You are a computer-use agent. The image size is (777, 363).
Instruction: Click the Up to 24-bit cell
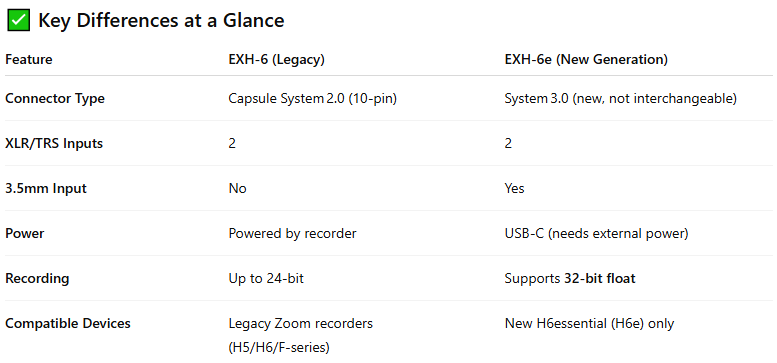(x=266, y=278)
